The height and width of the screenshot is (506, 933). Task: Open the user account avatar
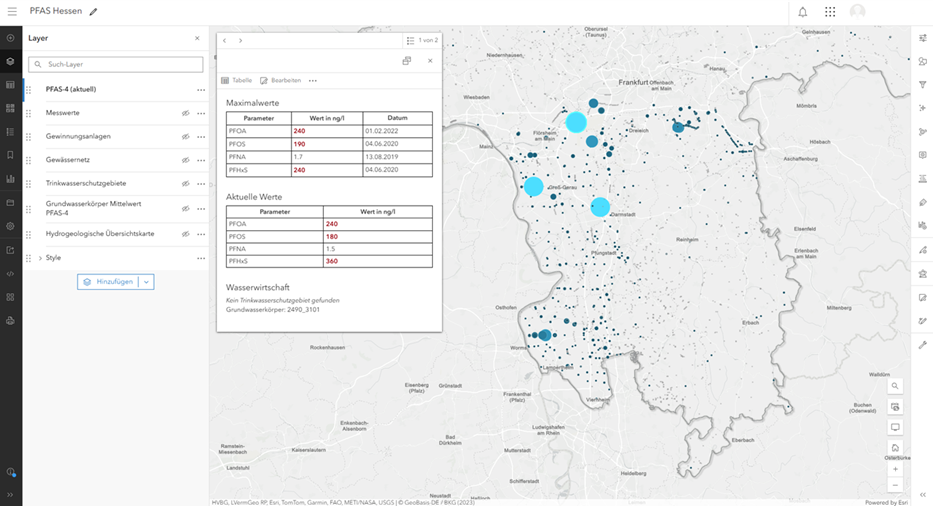[x=857, y=12]
